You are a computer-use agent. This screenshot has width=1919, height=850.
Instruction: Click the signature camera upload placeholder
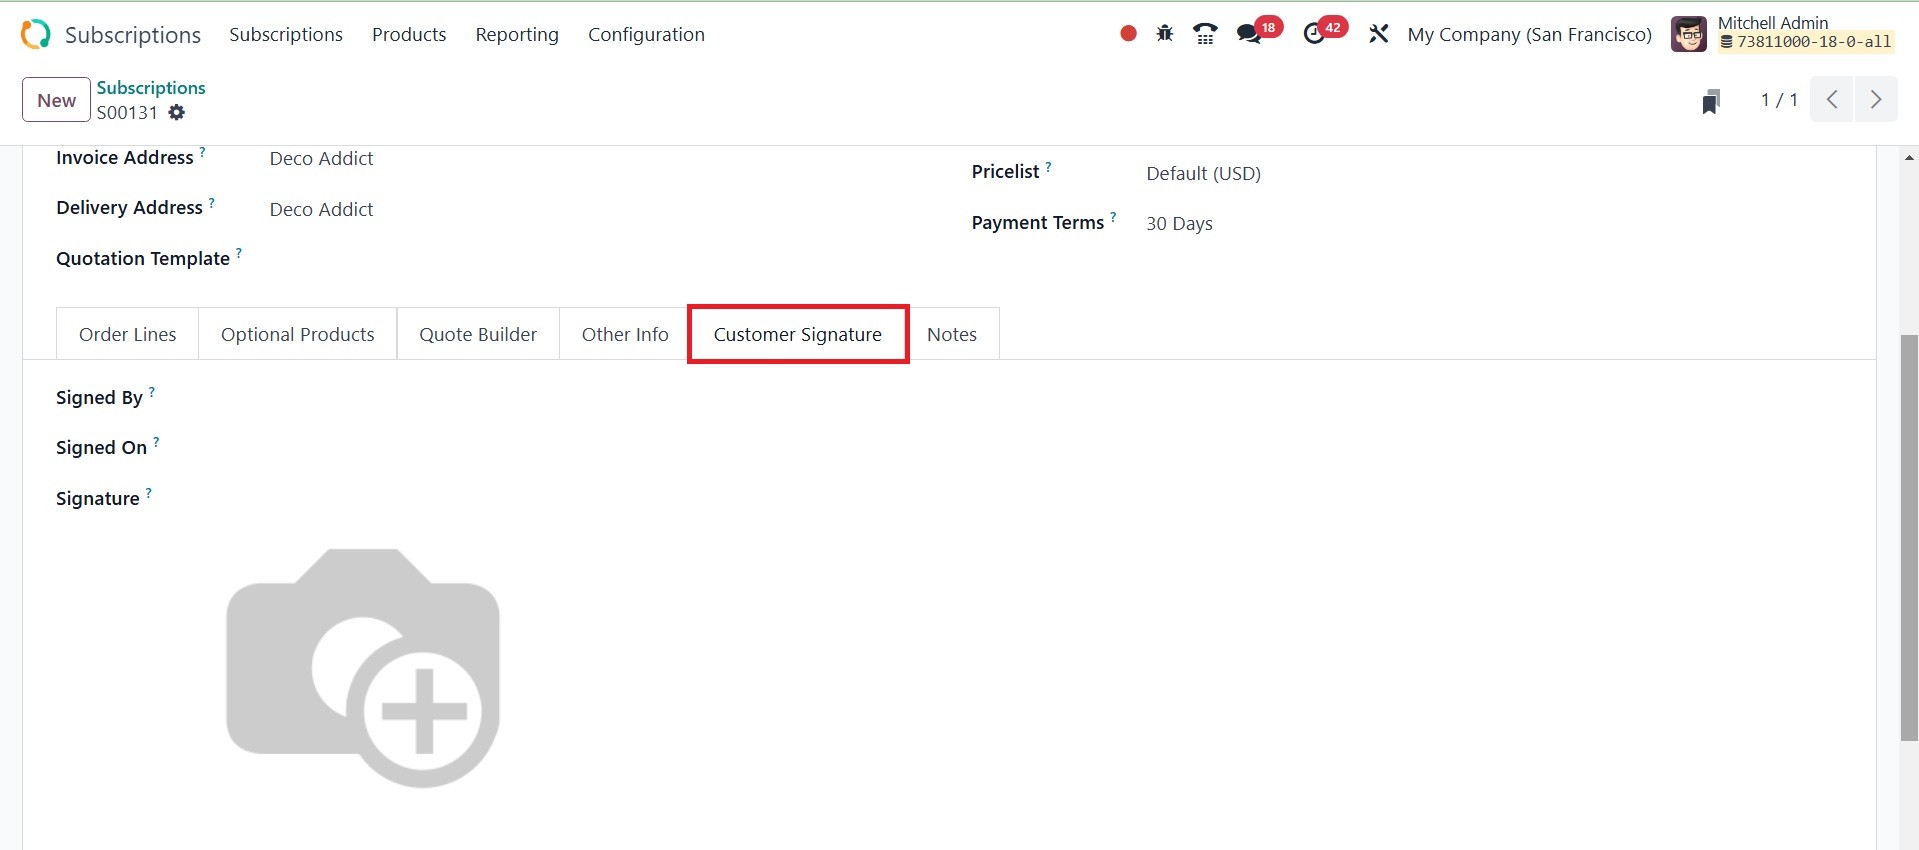point(363,668)
